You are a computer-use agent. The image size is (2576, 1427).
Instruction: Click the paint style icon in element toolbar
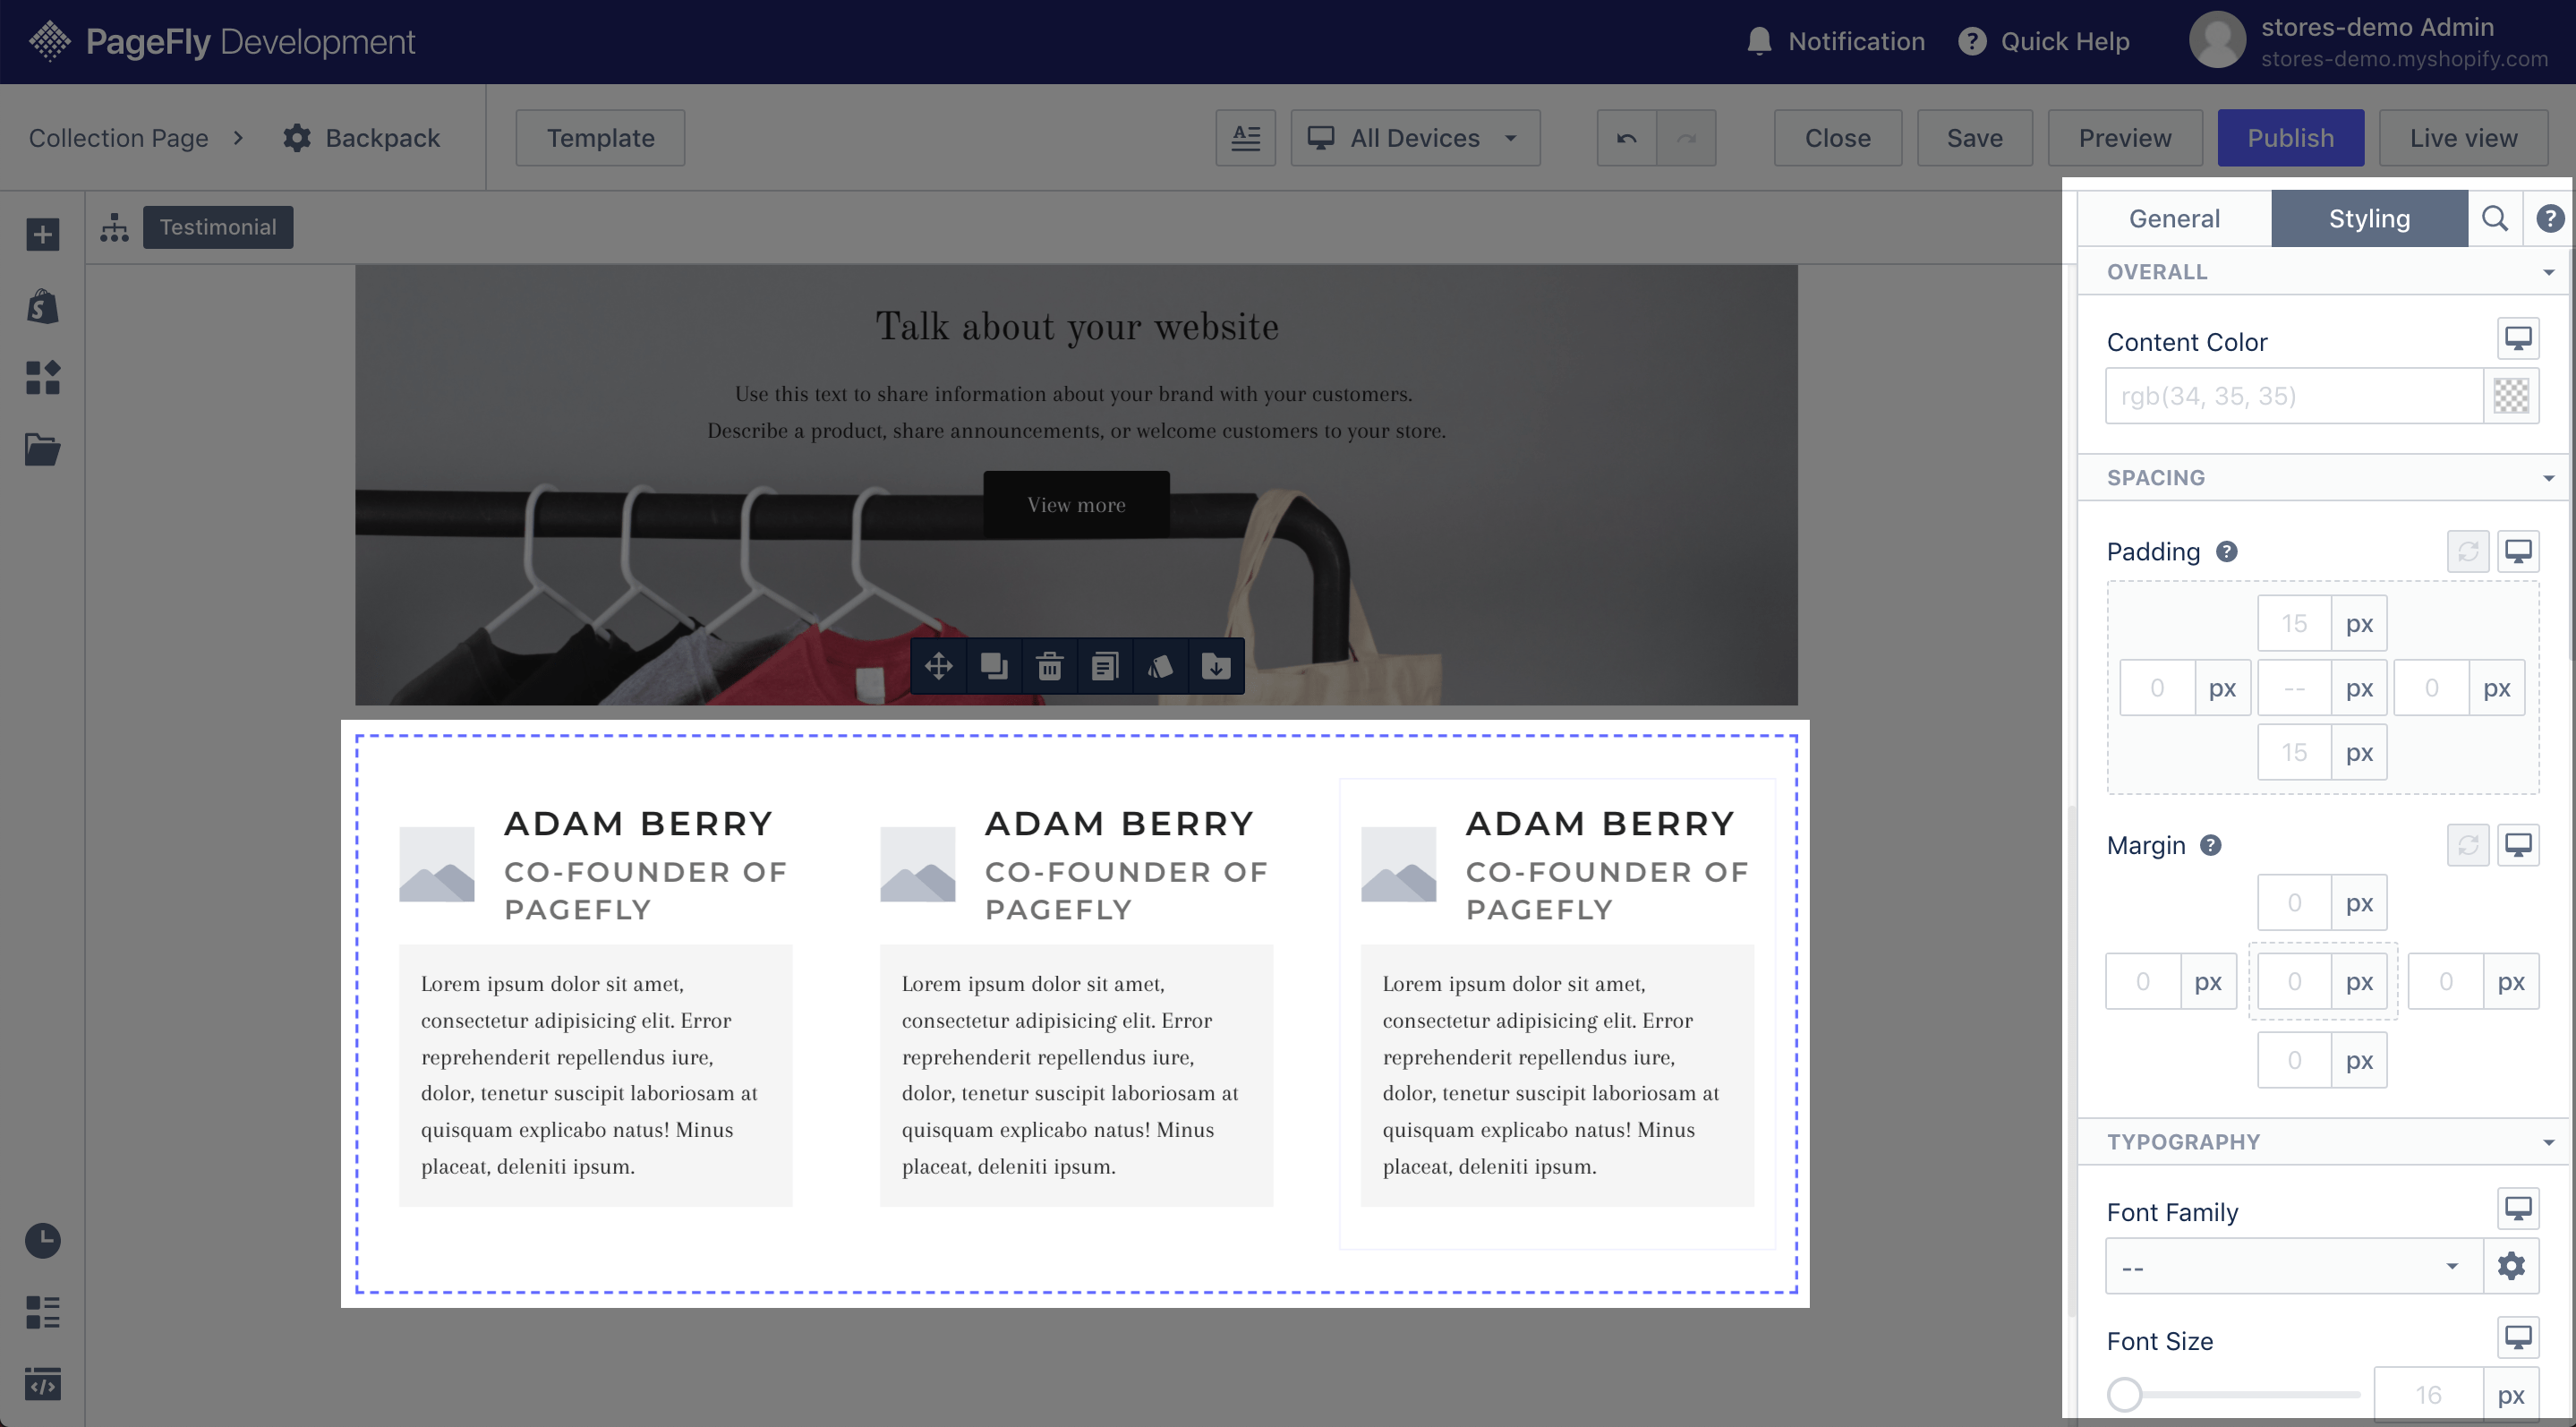pos(1160,666)
